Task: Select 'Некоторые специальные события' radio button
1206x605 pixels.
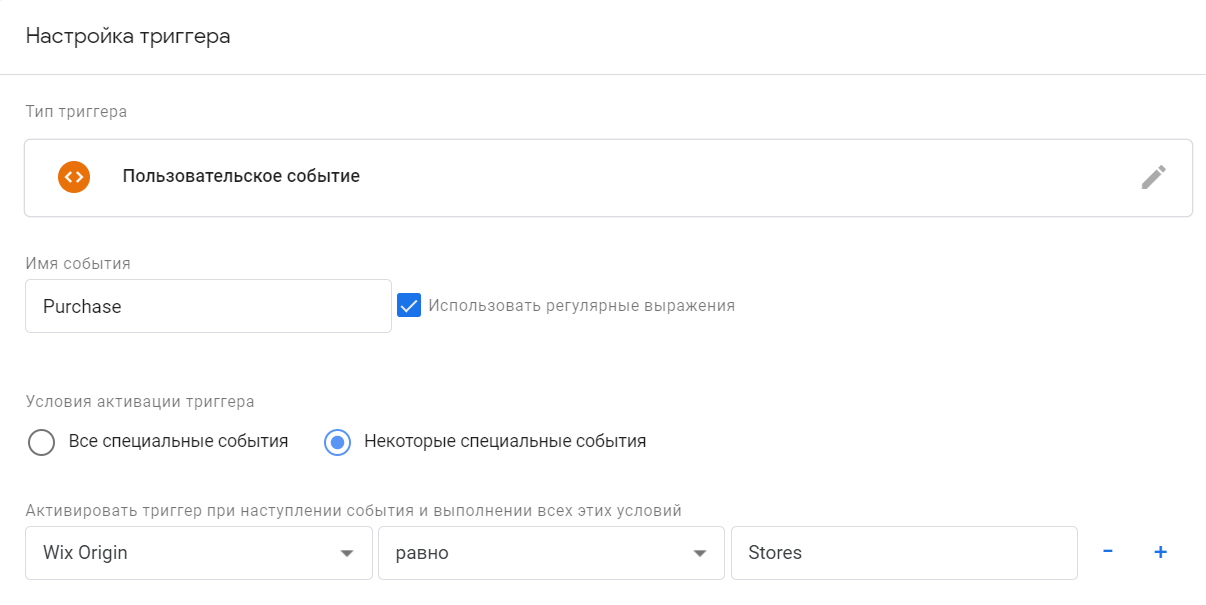Action: (x=338, y=442)
